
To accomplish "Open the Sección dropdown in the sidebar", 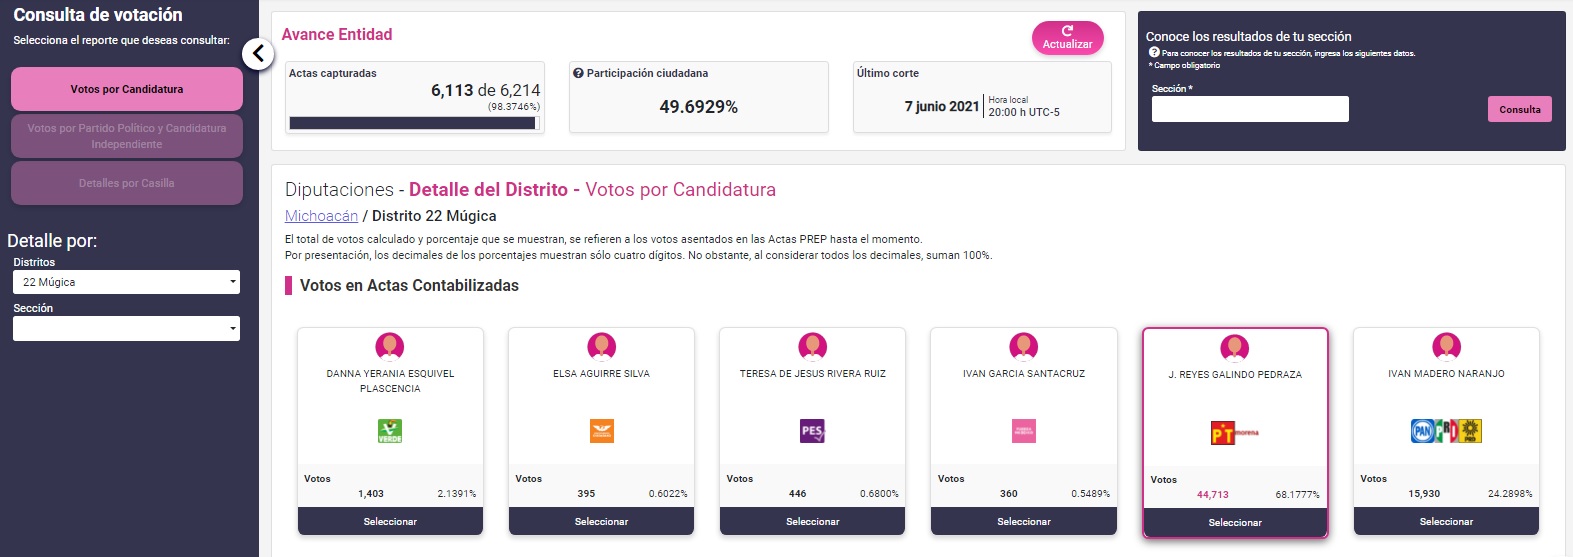I will (126, 328).
